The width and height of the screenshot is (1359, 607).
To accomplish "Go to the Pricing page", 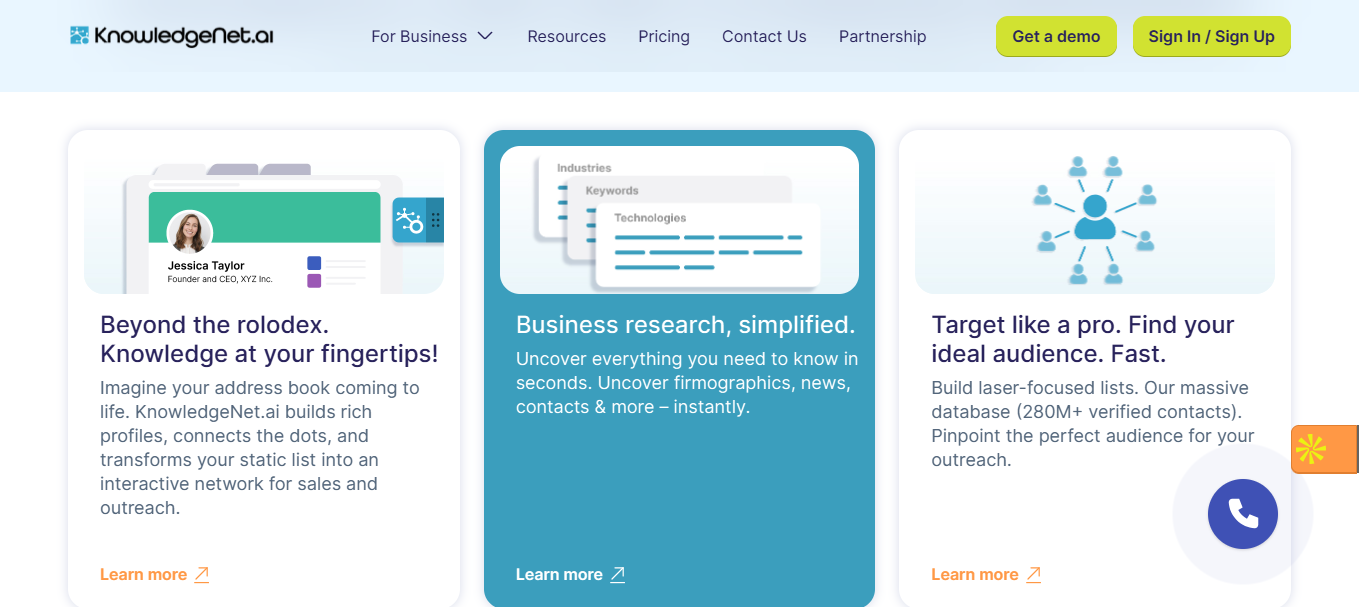I will (664, 36).
